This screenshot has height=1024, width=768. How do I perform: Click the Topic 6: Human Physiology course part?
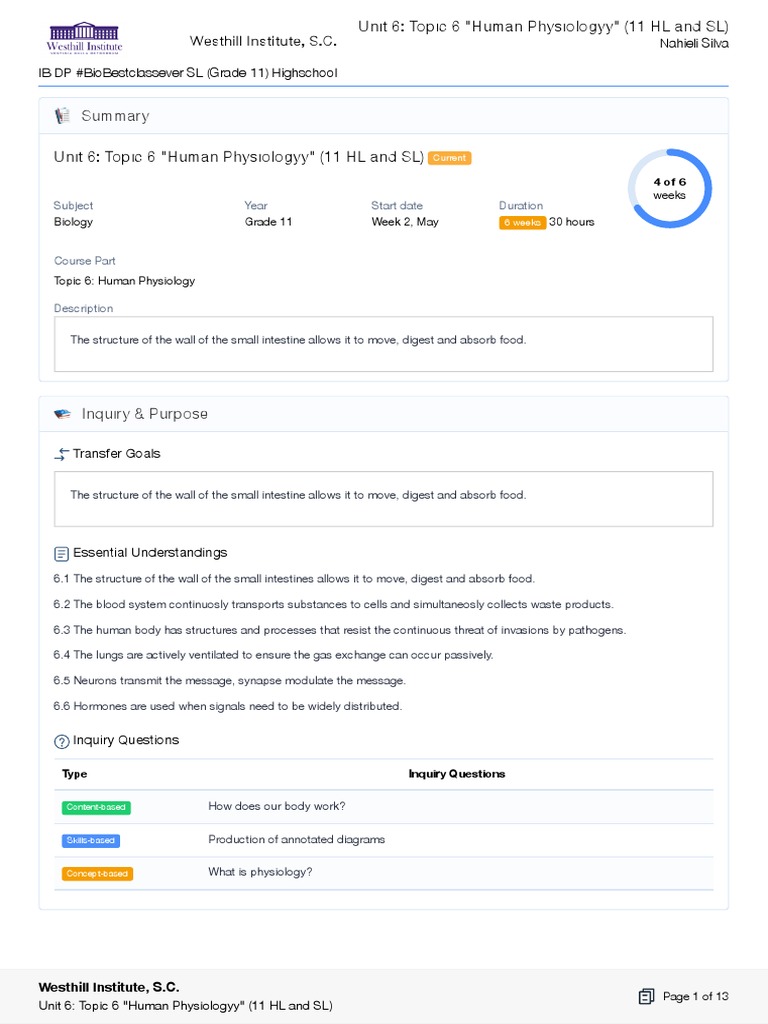click(x=124, y=281)
